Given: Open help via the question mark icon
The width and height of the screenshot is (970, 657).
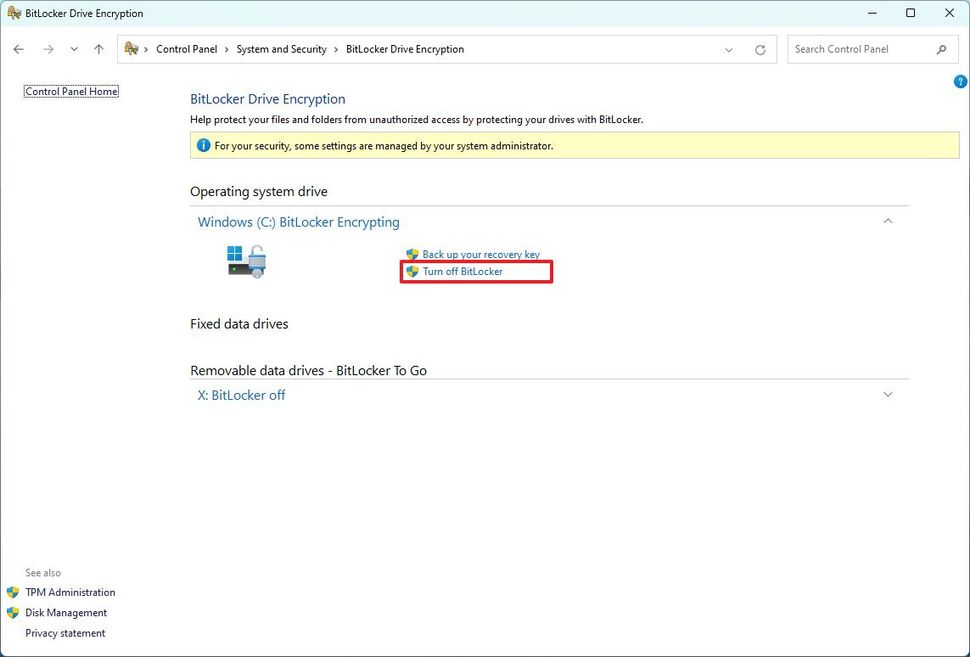Looking at the screenshot, I should point(960,81).
